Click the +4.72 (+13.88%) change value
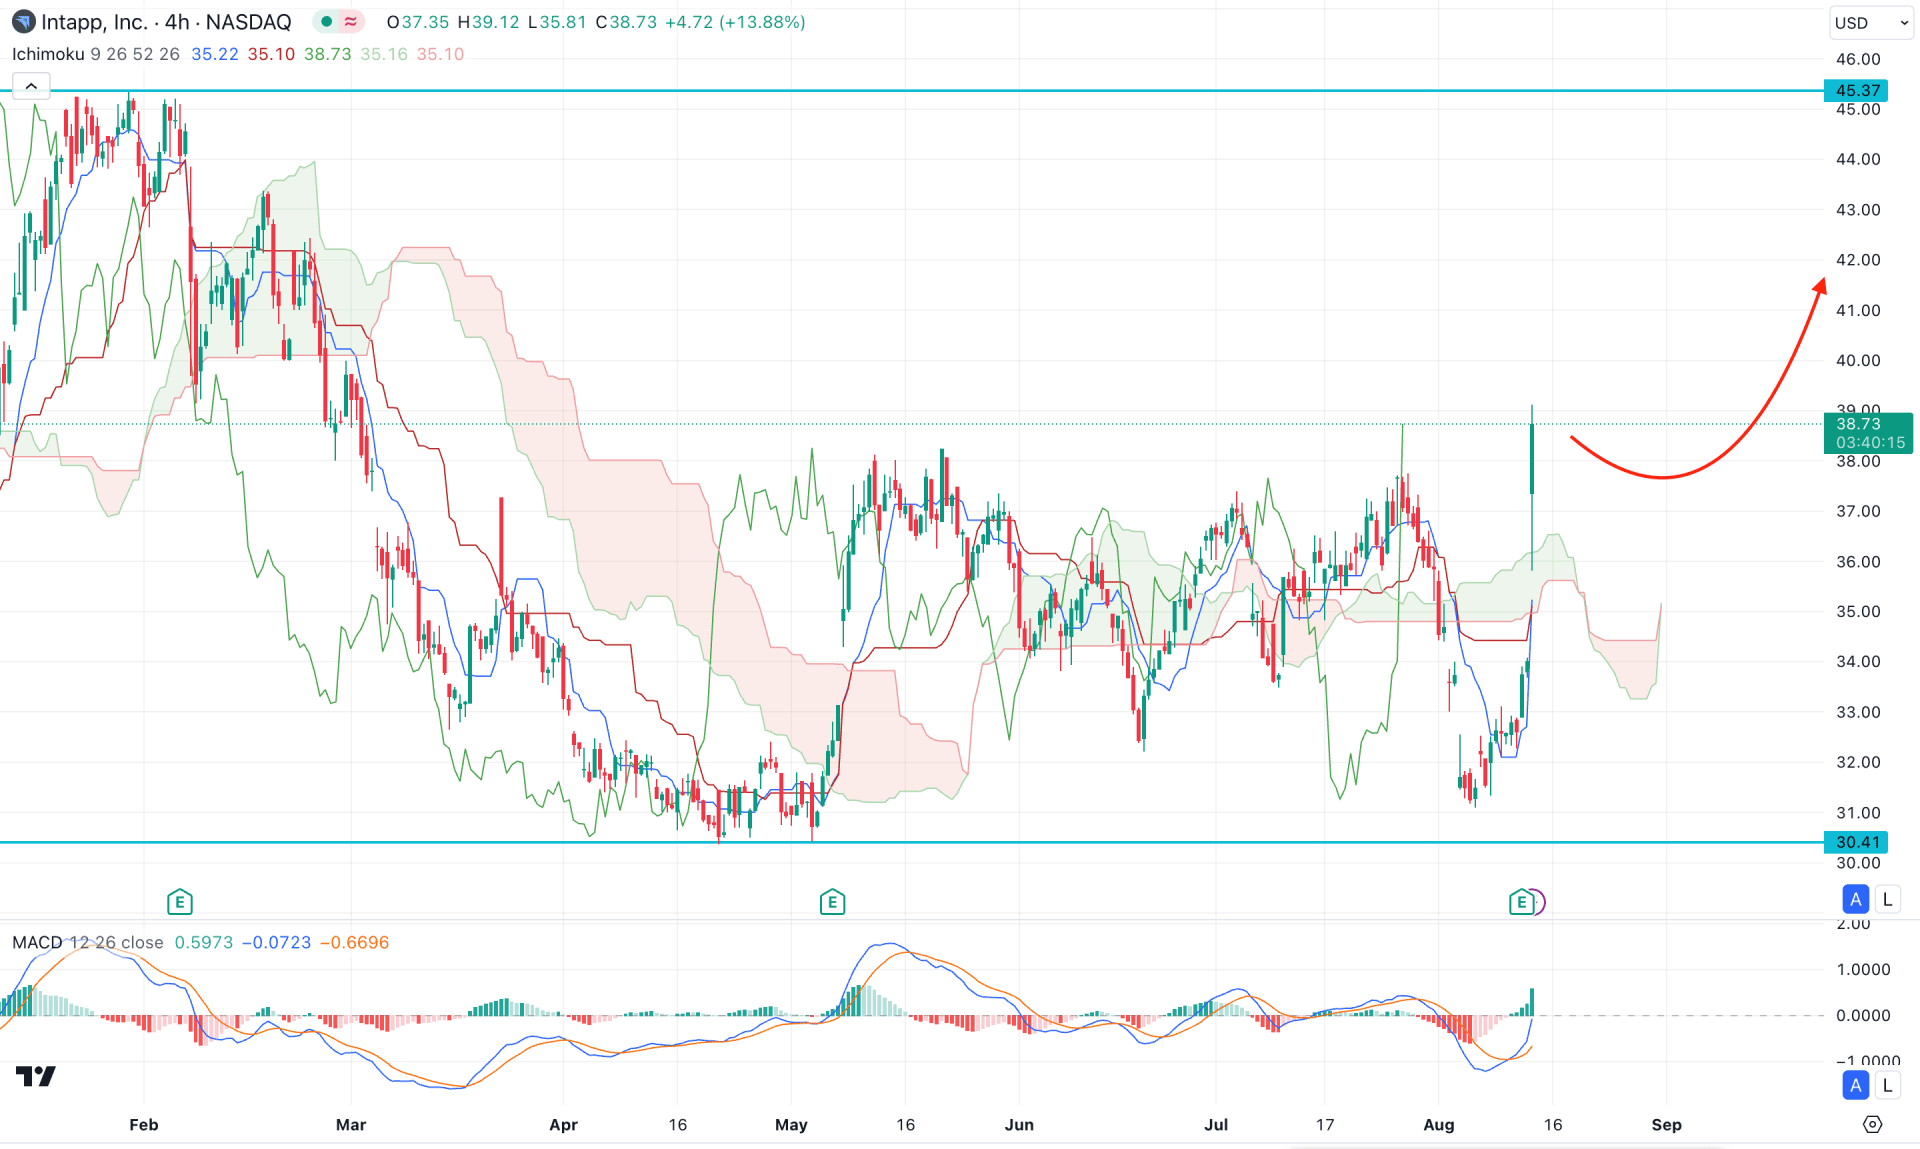This screenshot has height=1149, width=1920. point(734,22)
